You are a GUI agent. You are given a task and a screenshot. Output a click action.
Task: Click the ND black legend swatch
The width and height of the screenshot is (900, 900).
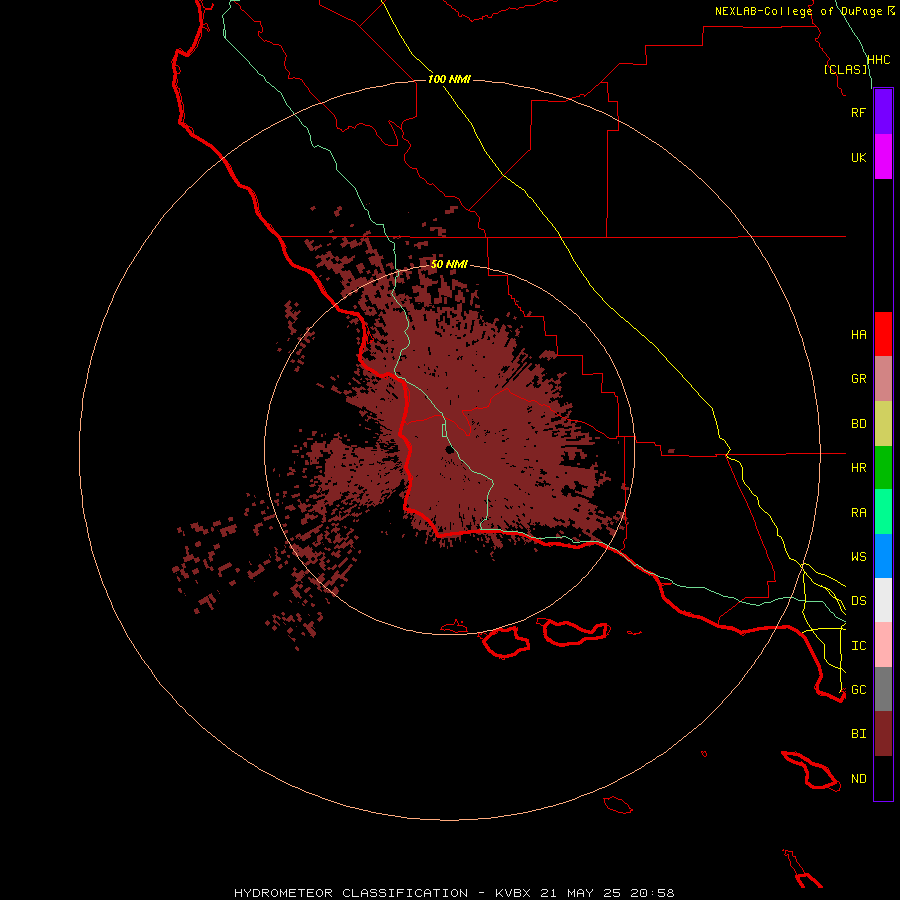click(x=883, y=778)
